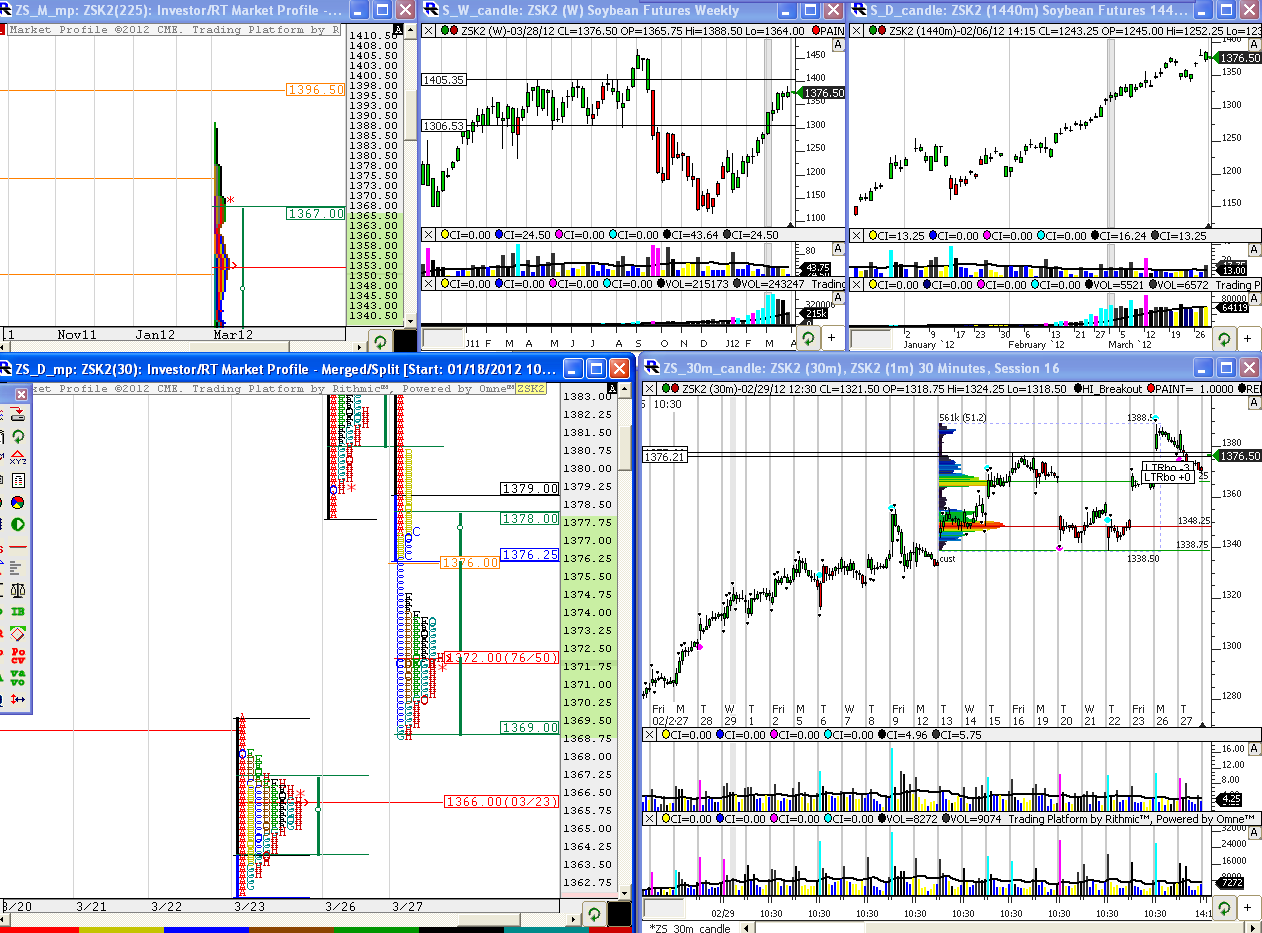Viewport: 1262px width, 933px height.
Task: Select the red horizontal line tool
Action: tap(18, 546)
